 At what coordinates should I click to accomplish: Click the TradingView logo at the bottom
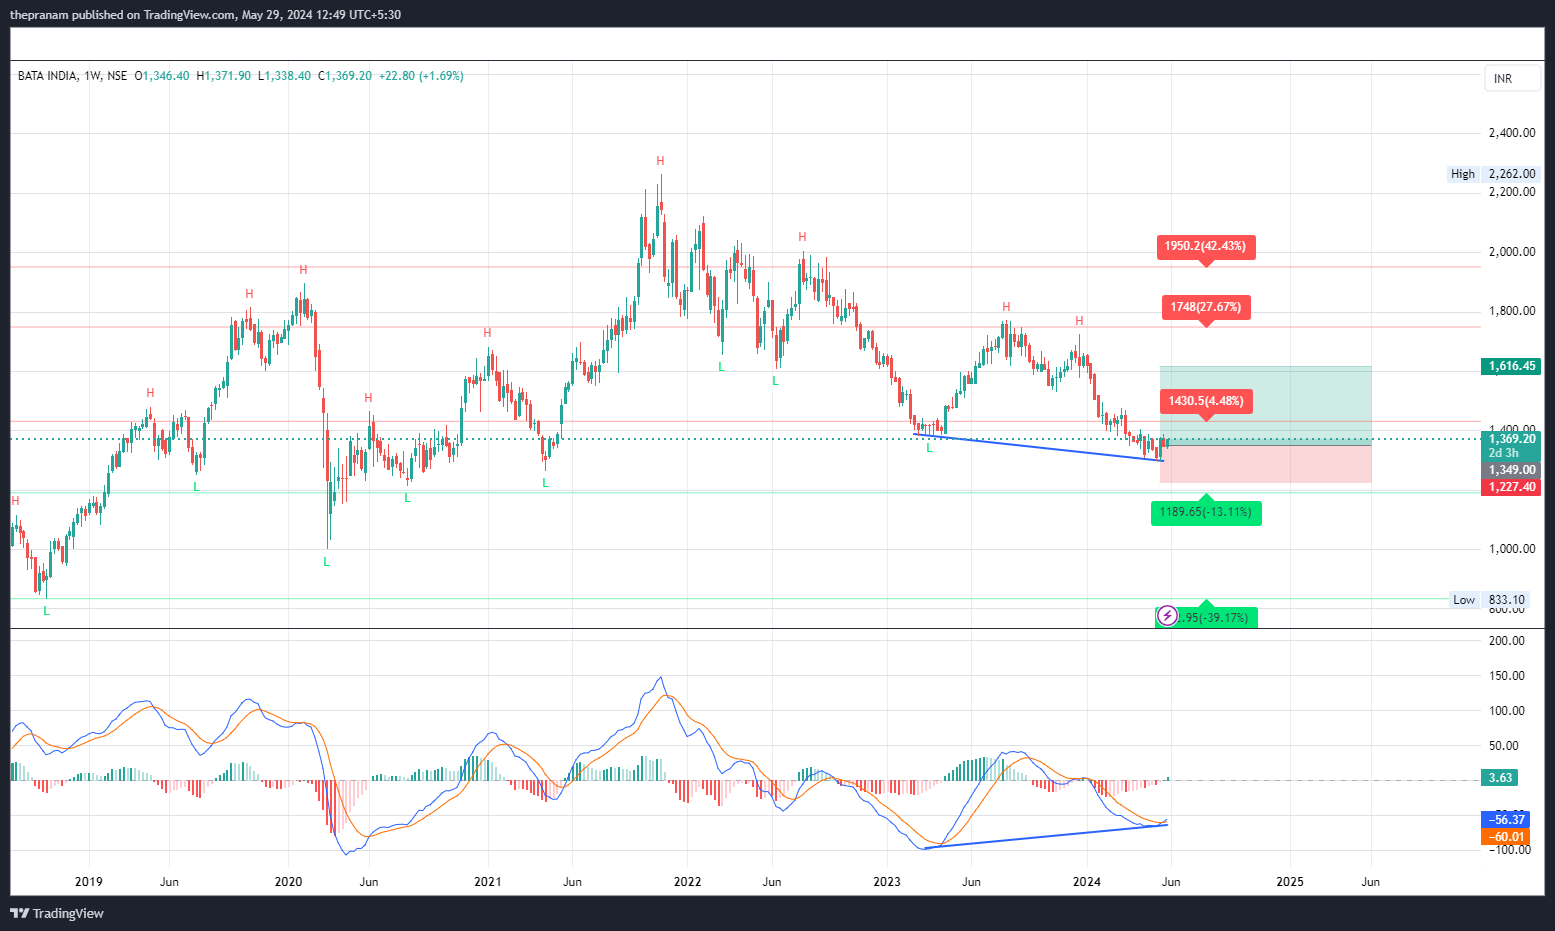pos(57,913)
